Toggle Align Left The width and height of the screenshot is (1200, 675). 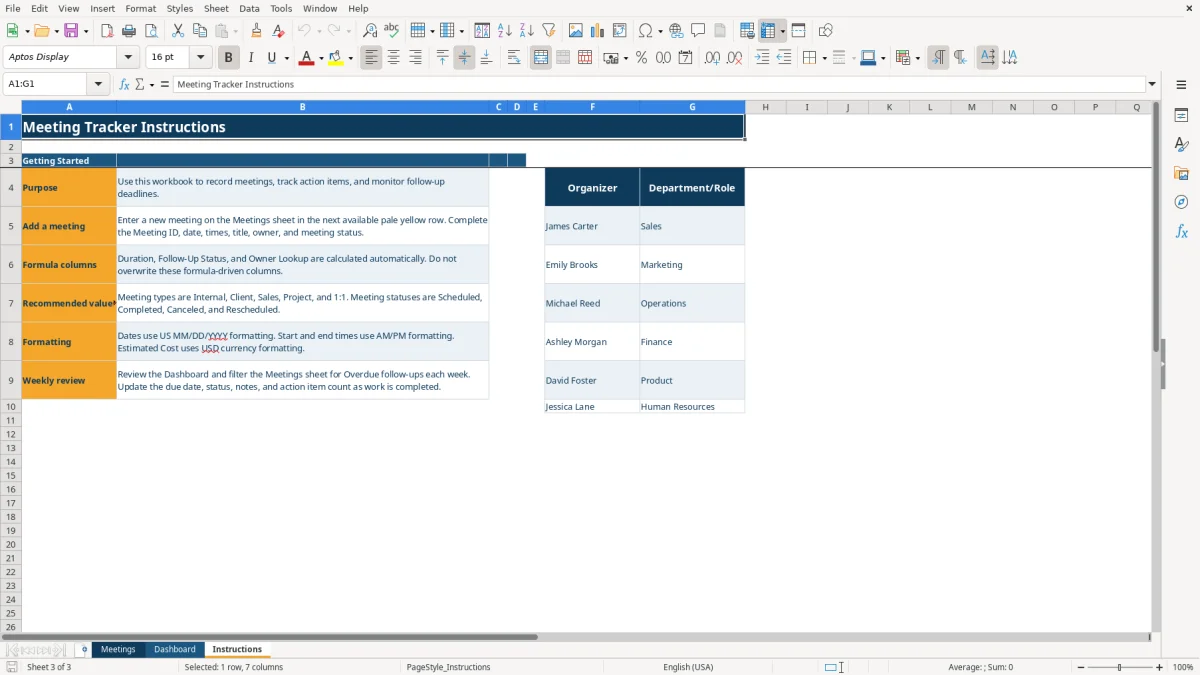[x=371, y=58]
